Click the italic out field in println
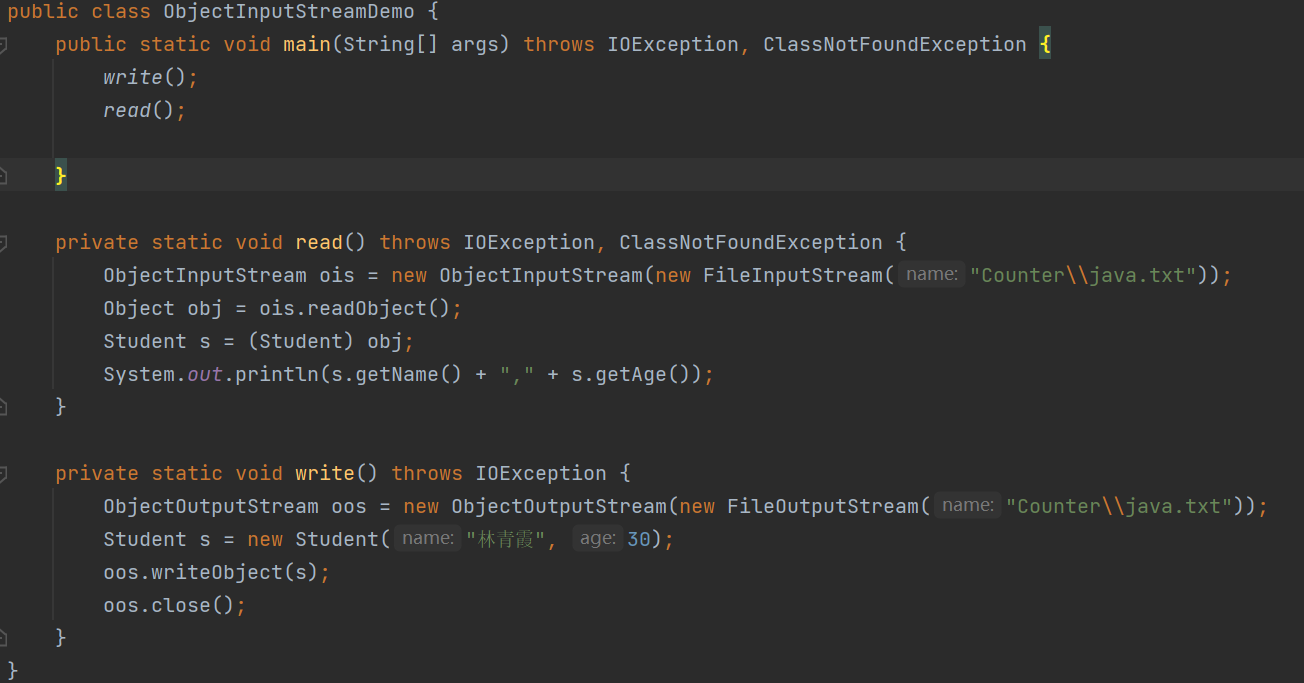 [205, 374]
